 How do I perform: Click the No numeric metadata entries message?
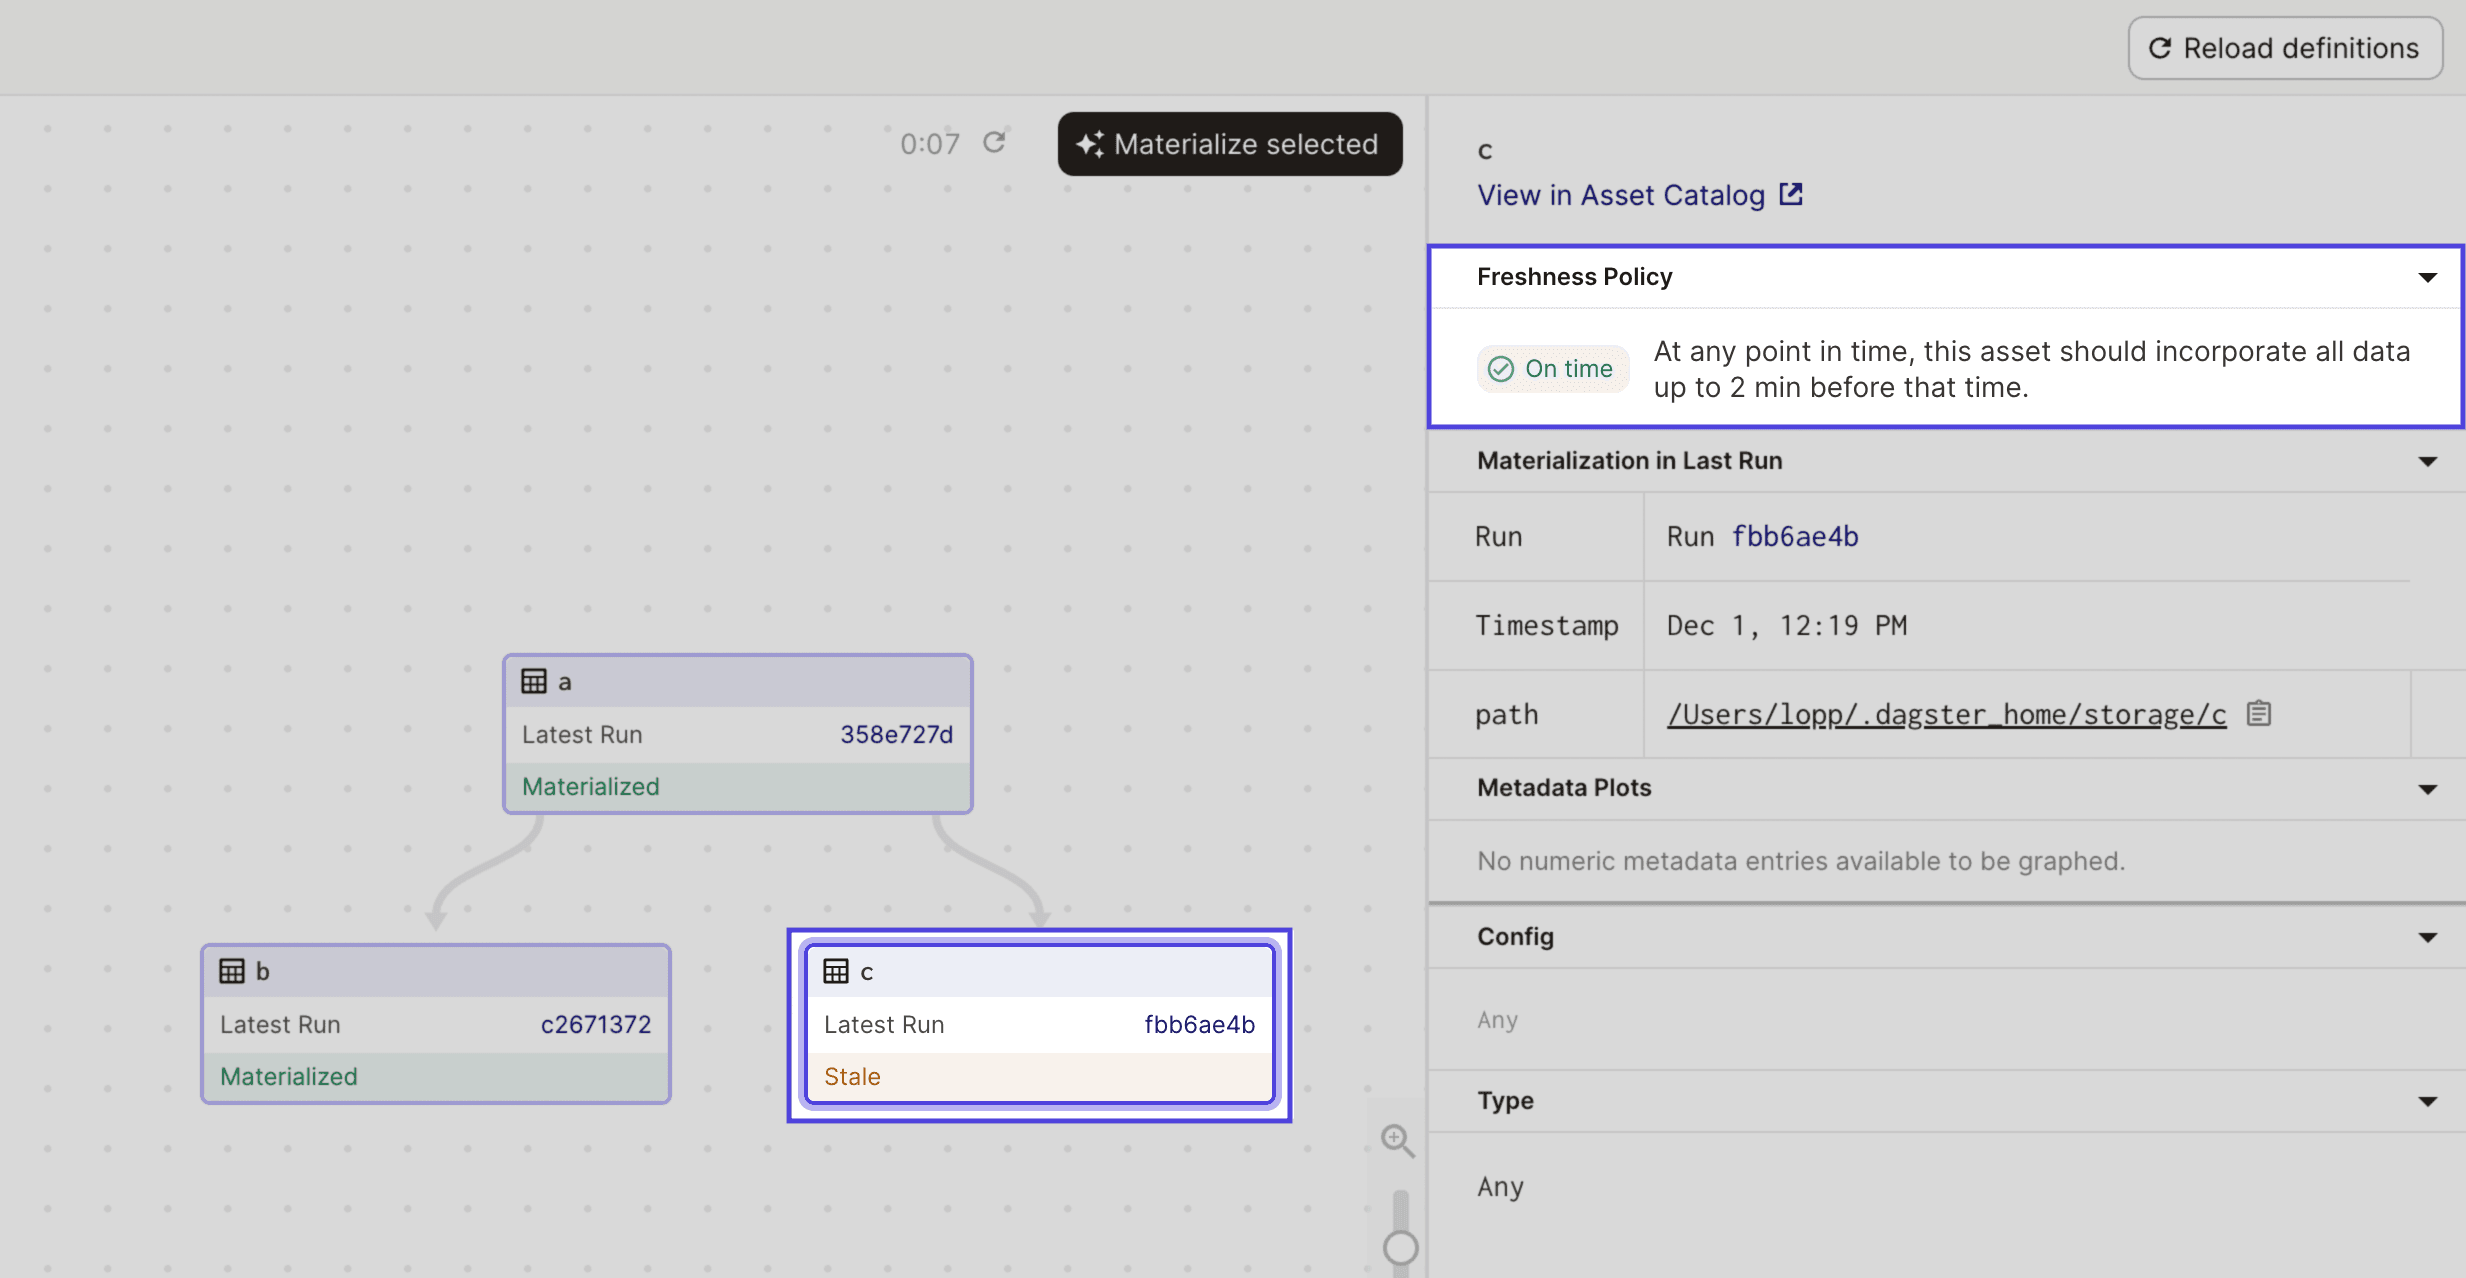(x=1801, y=861)
